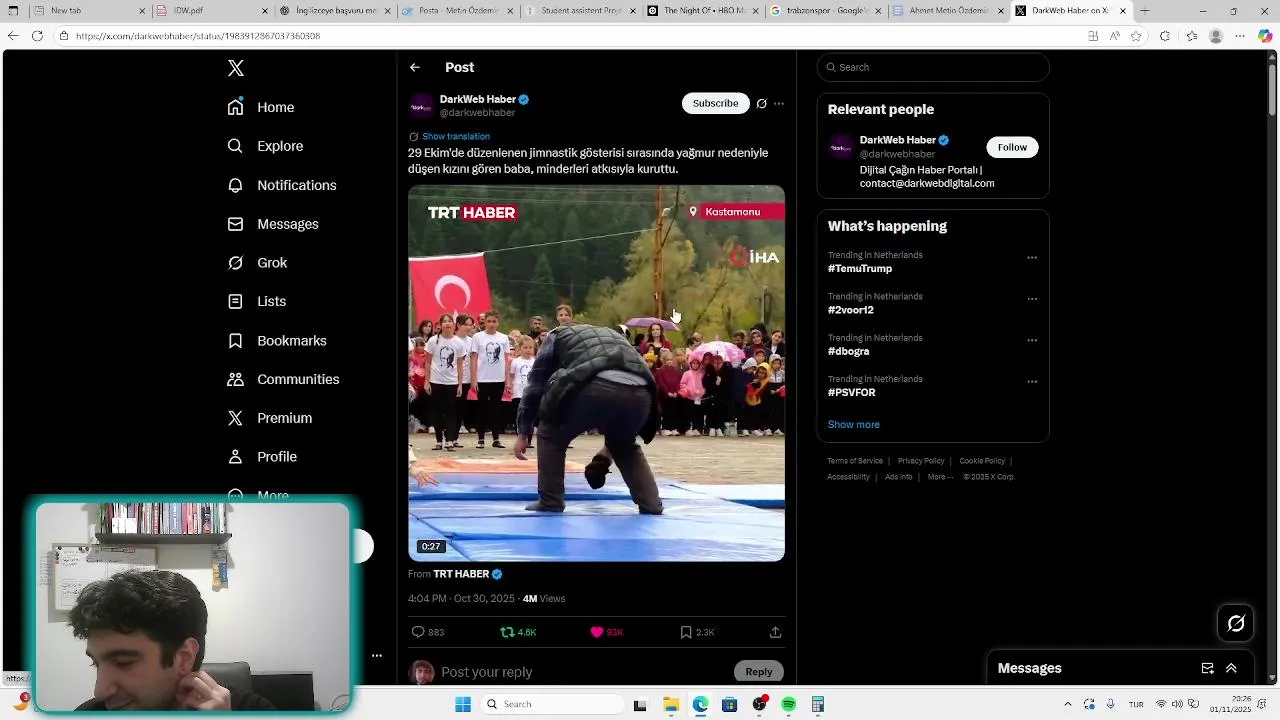This screenshot has width=1280, height=720.
Task: Open Spotify from the taskbar
Action: 788,704
